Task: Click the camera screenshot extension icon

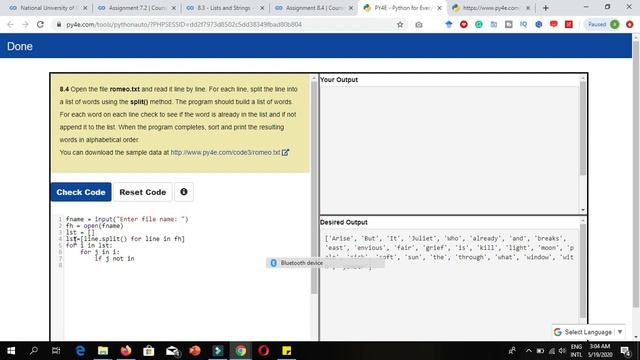Action: point(419,24)
